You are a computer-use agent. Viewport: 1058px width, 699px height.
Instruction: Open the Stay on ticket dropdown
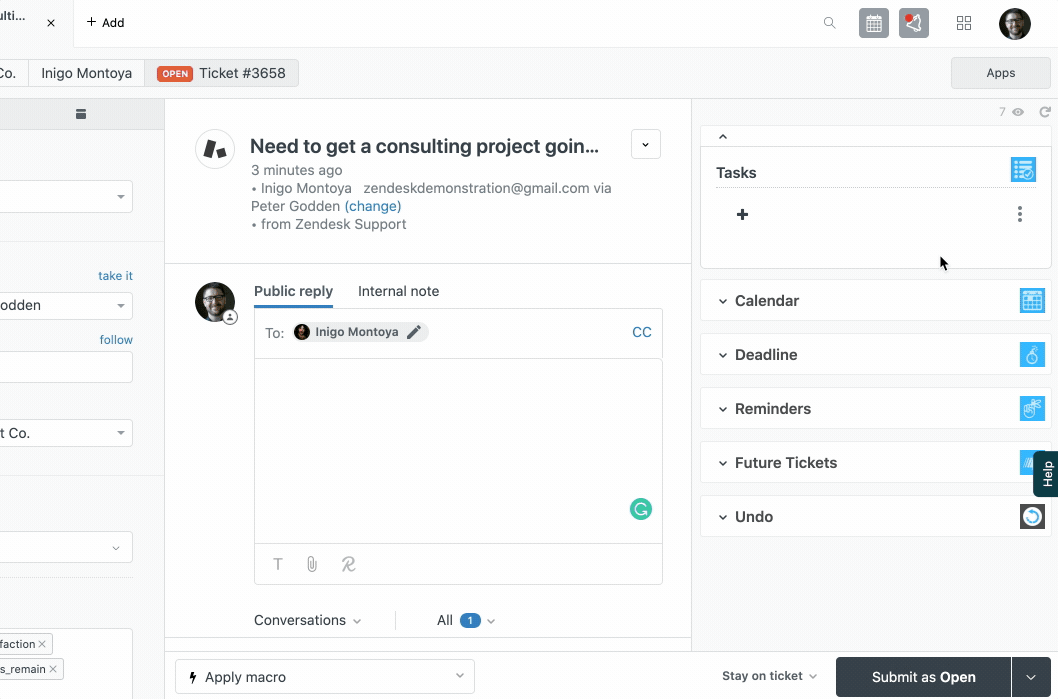(x=768, y=676)
